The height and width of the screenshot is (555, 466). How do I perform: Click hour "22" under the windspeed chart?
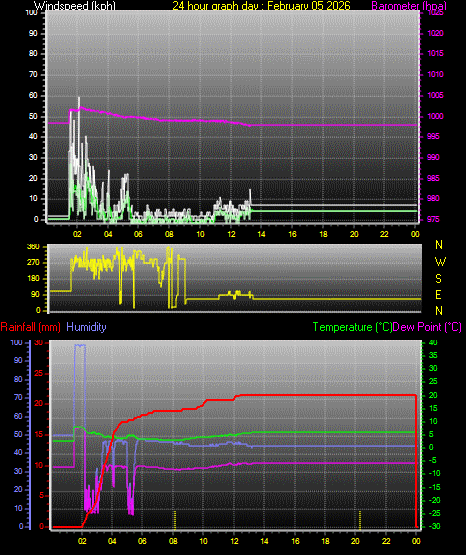tap(384, 234)
